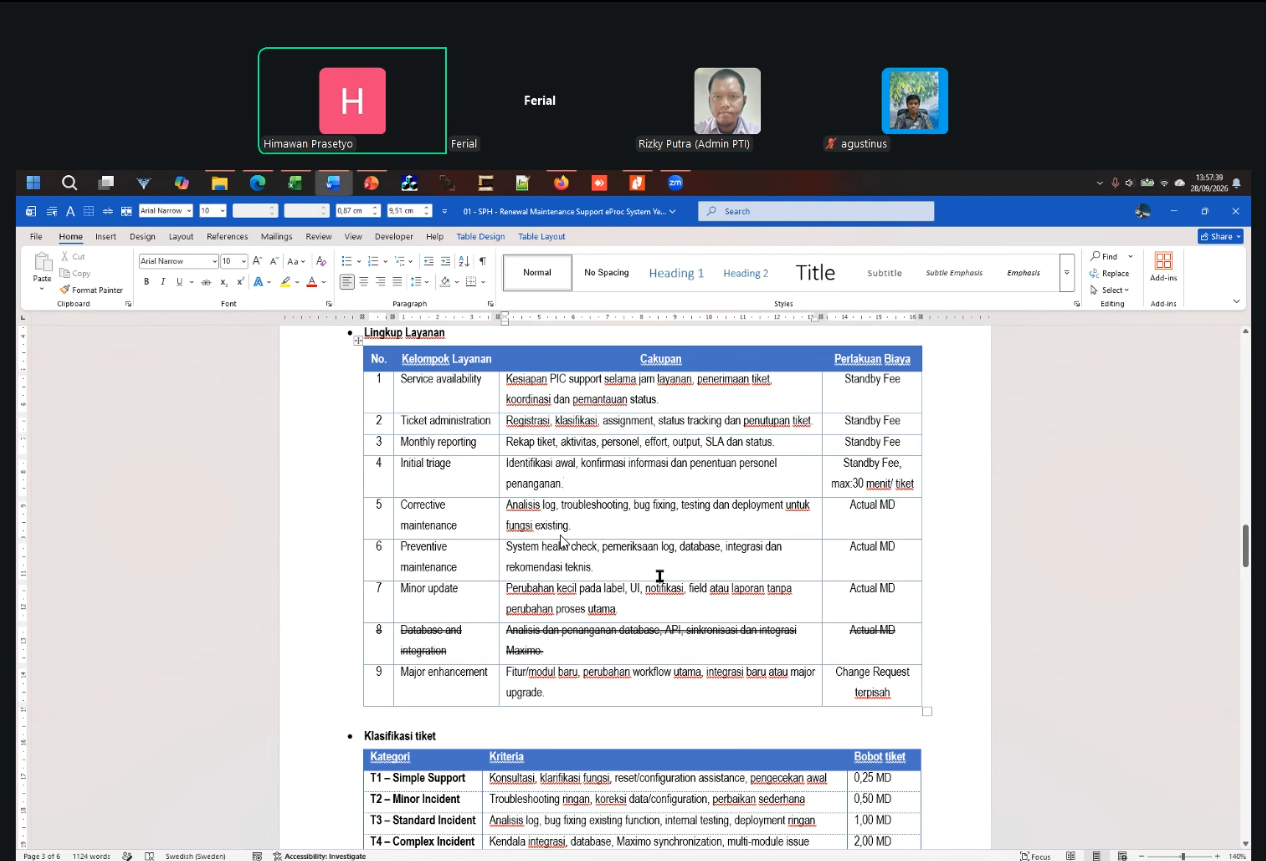Increase the paragraph indent
The width and height of the screenshot is (1266, 861).
tap(445, 261)
